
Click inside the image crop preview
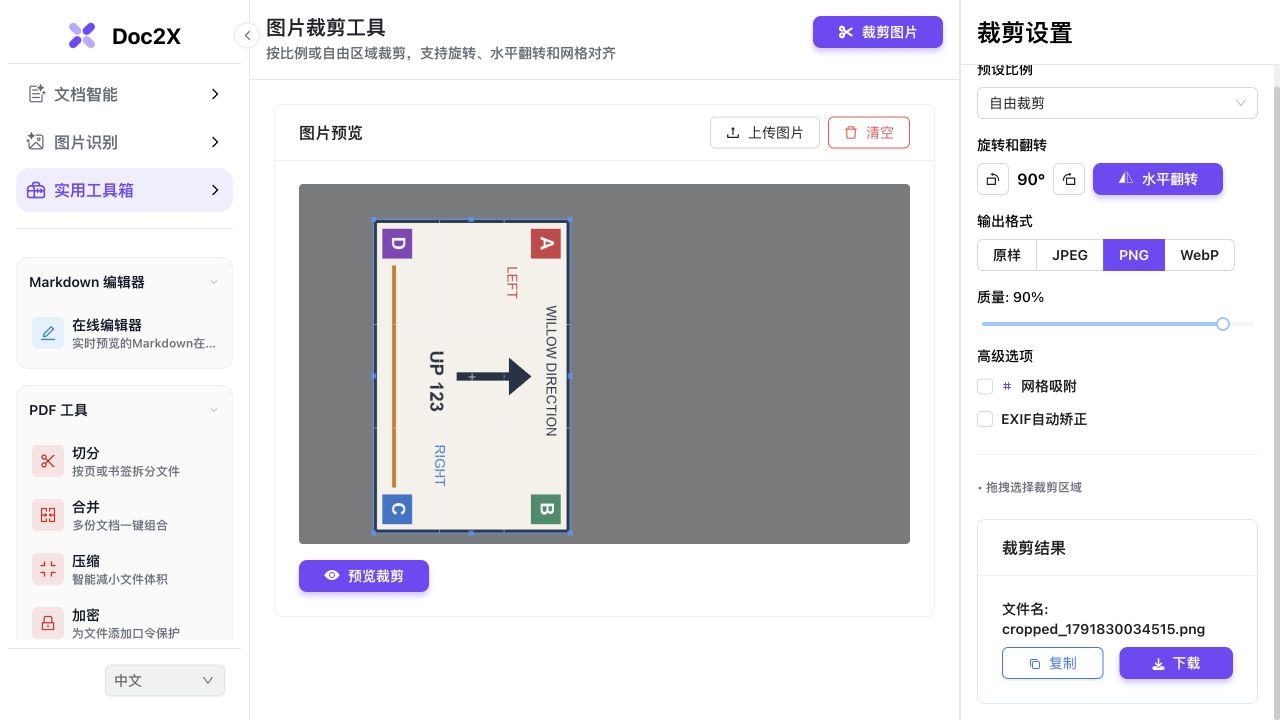click(472, 376)
